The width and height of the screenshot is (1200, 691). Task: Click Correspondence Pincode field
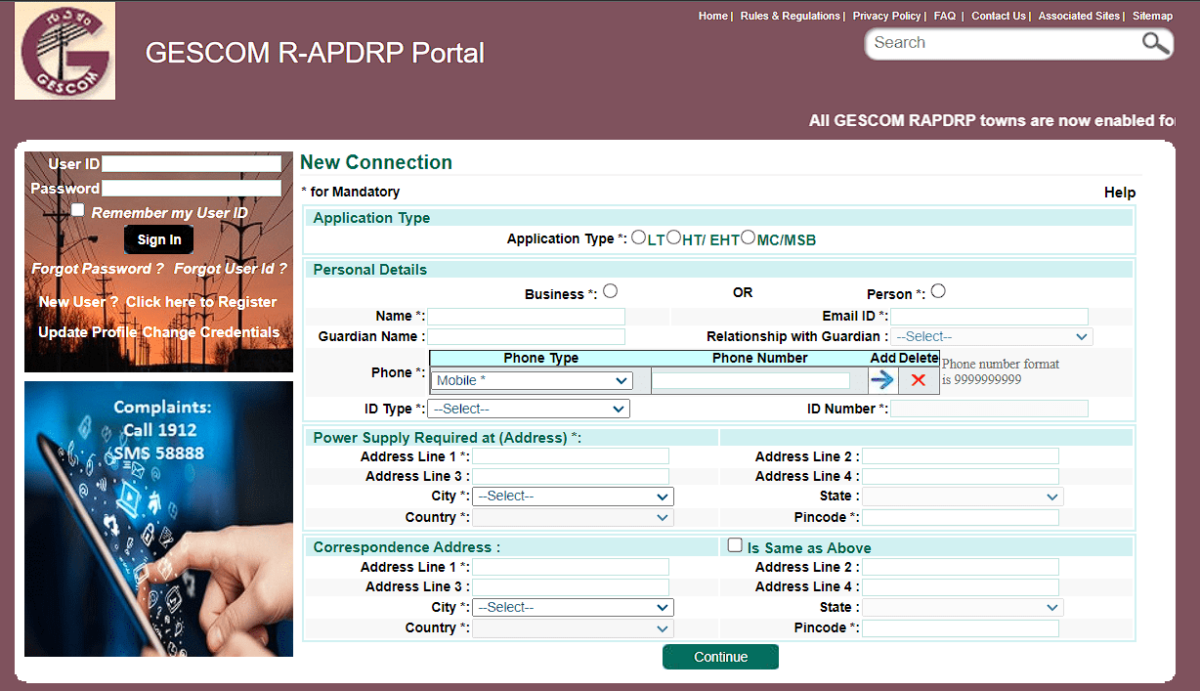pos(961,629)
